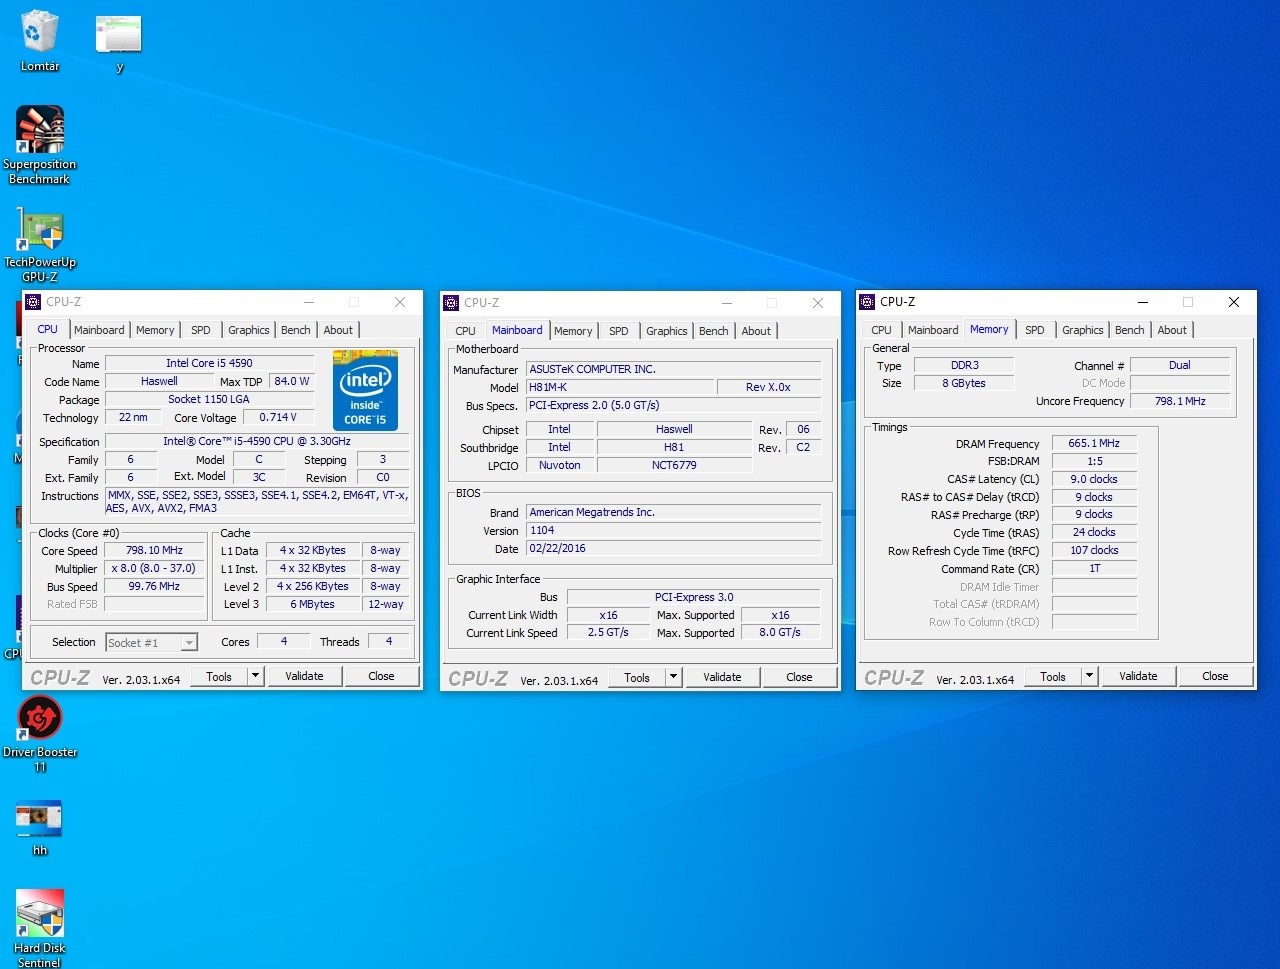Click the Channel # value Dual
This screenshot has width=1280, height=969.
pyautogui.click(x=1180, y=365)
